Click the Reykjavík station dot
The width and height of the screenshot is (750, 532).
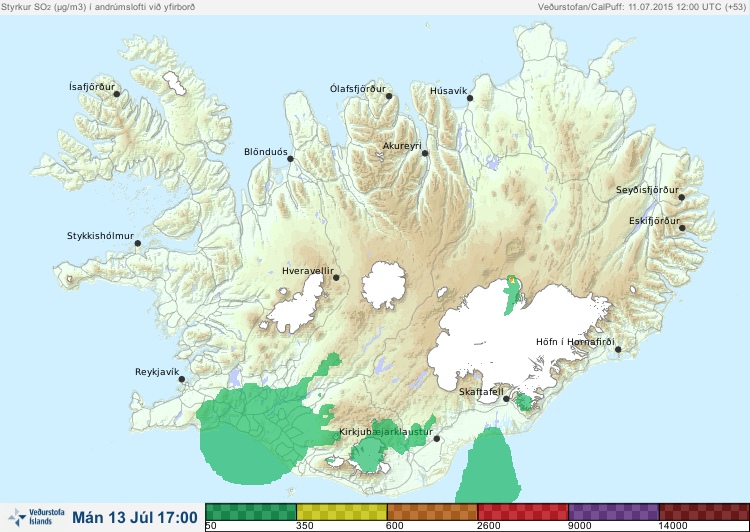click(x=182, y=379)
